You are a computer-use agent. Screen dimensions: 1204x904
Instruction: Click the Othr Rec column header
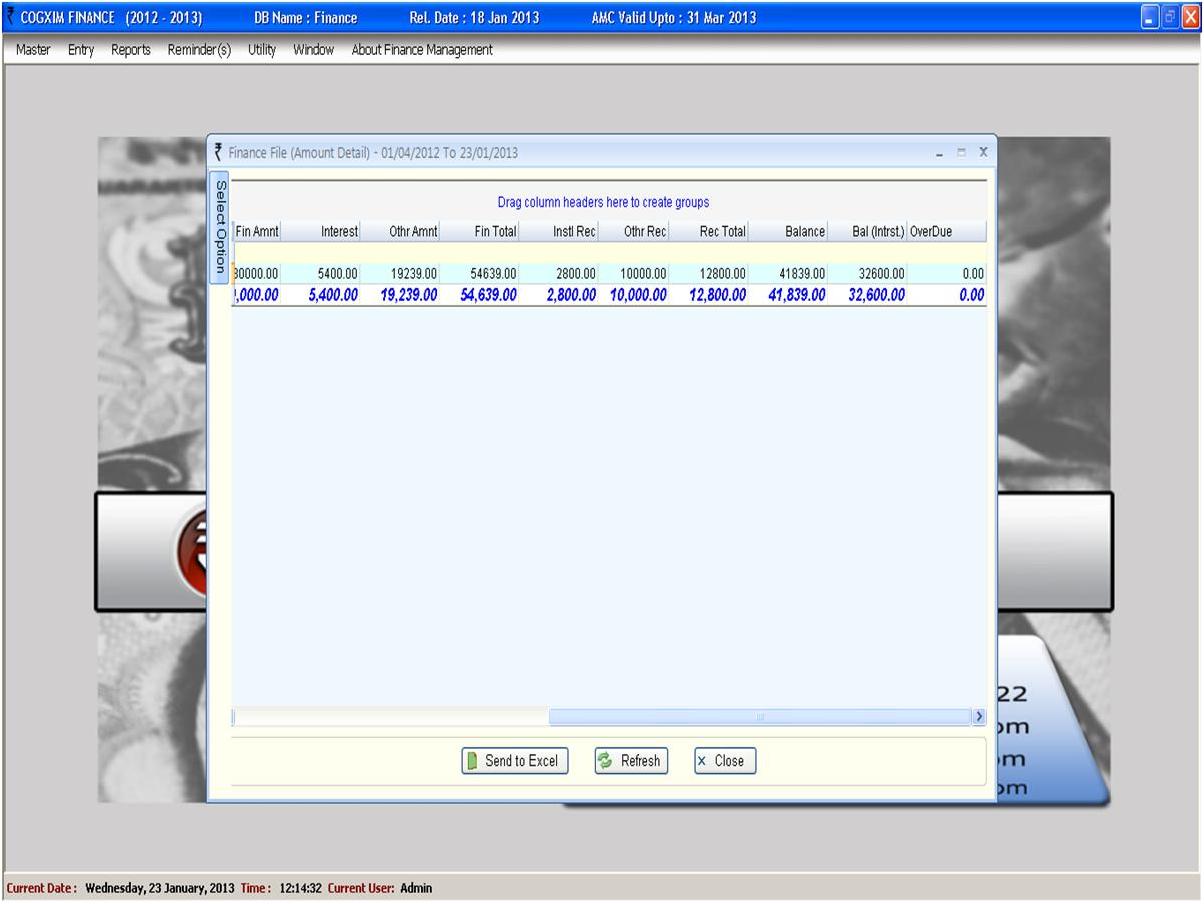[x=633, y=232]
